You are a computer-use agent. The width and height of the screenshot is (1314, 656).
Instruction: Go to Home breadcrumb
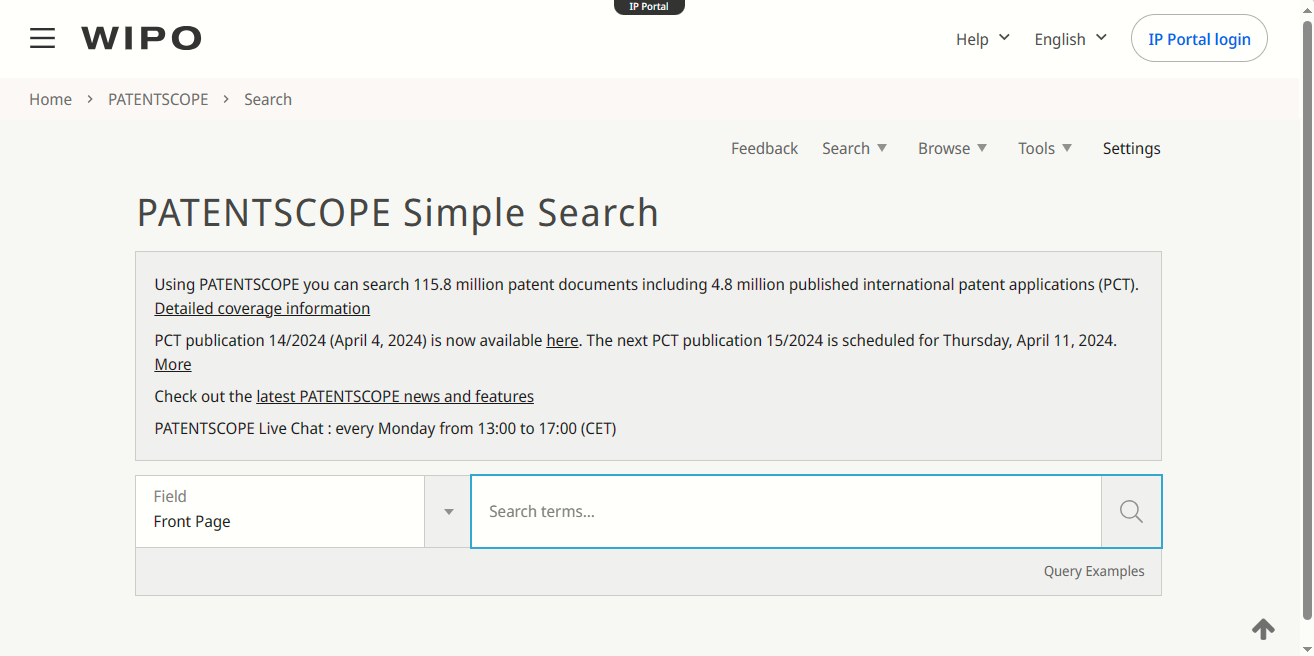point(50,99)
